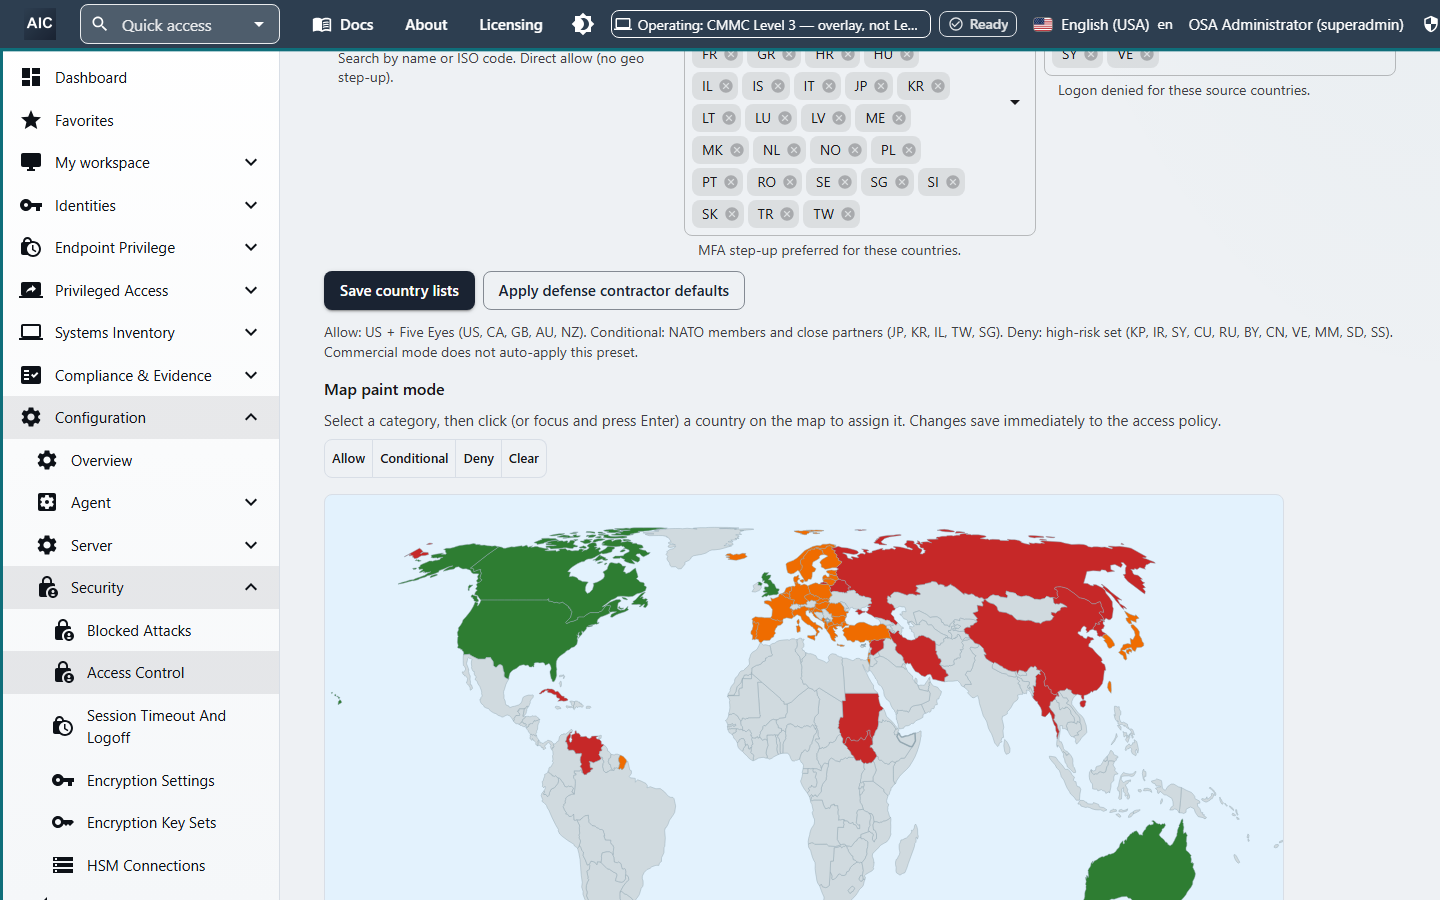Open the Quick access search dropdown
1440x900 pixels.
180,24
